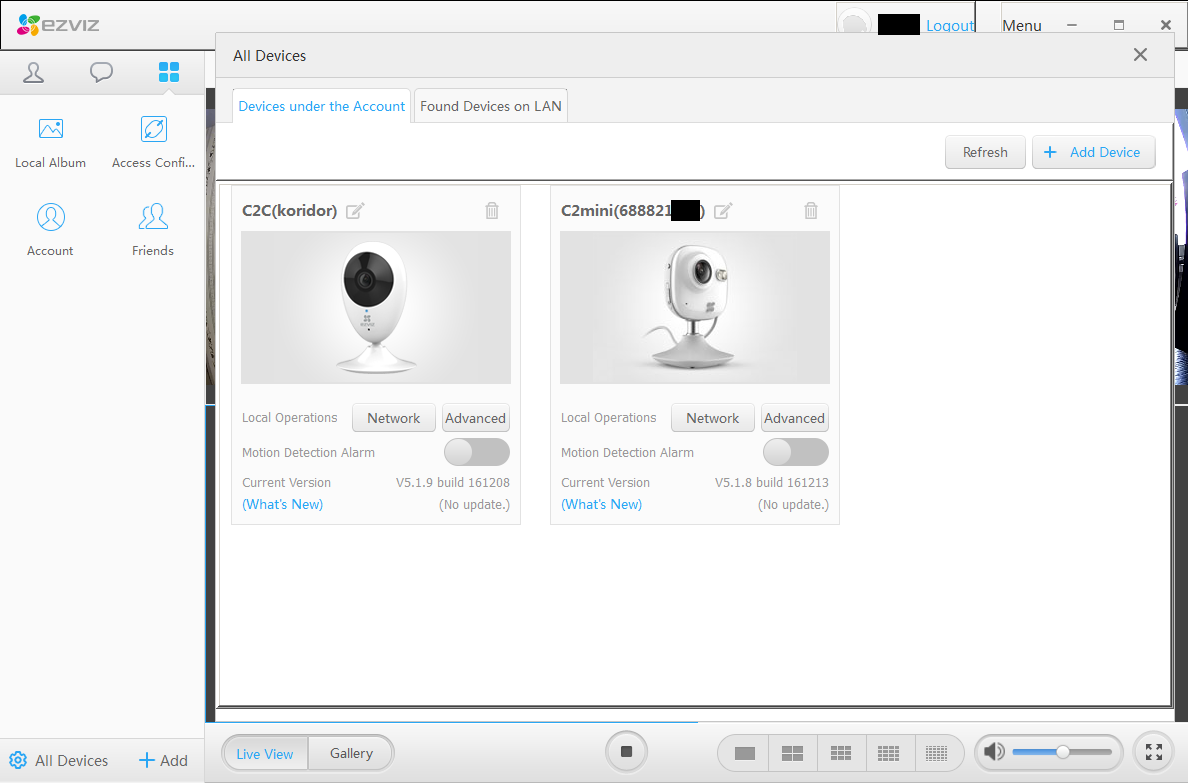
Task: Open Network settings for C2C(koridor)
Action: 394,418
